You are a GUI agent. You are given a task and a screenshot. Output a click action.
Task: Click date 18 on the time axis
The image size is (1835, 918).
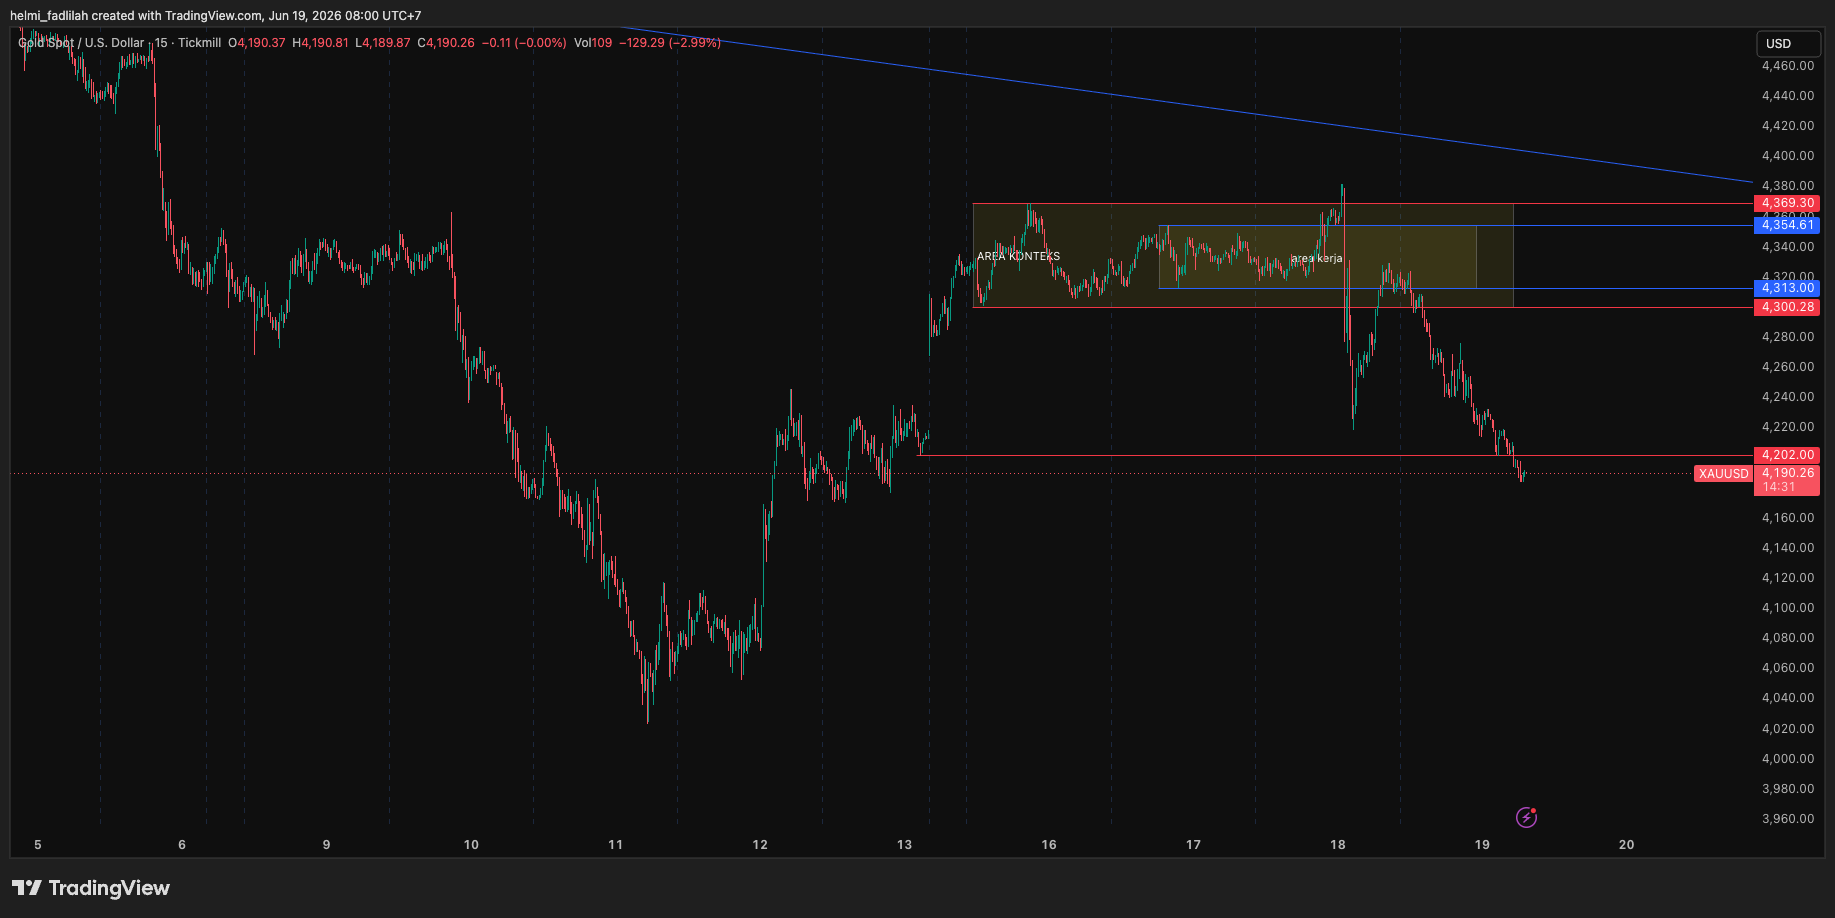1338,845
